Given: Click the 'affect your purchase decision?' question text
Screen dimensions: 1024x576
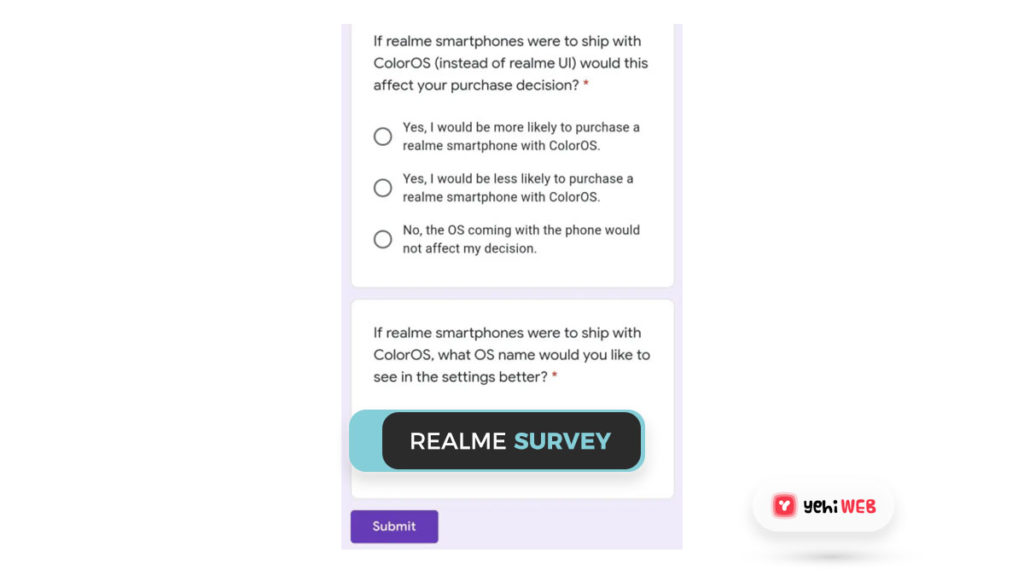Looking at the screenshot, I should [476, 86].
